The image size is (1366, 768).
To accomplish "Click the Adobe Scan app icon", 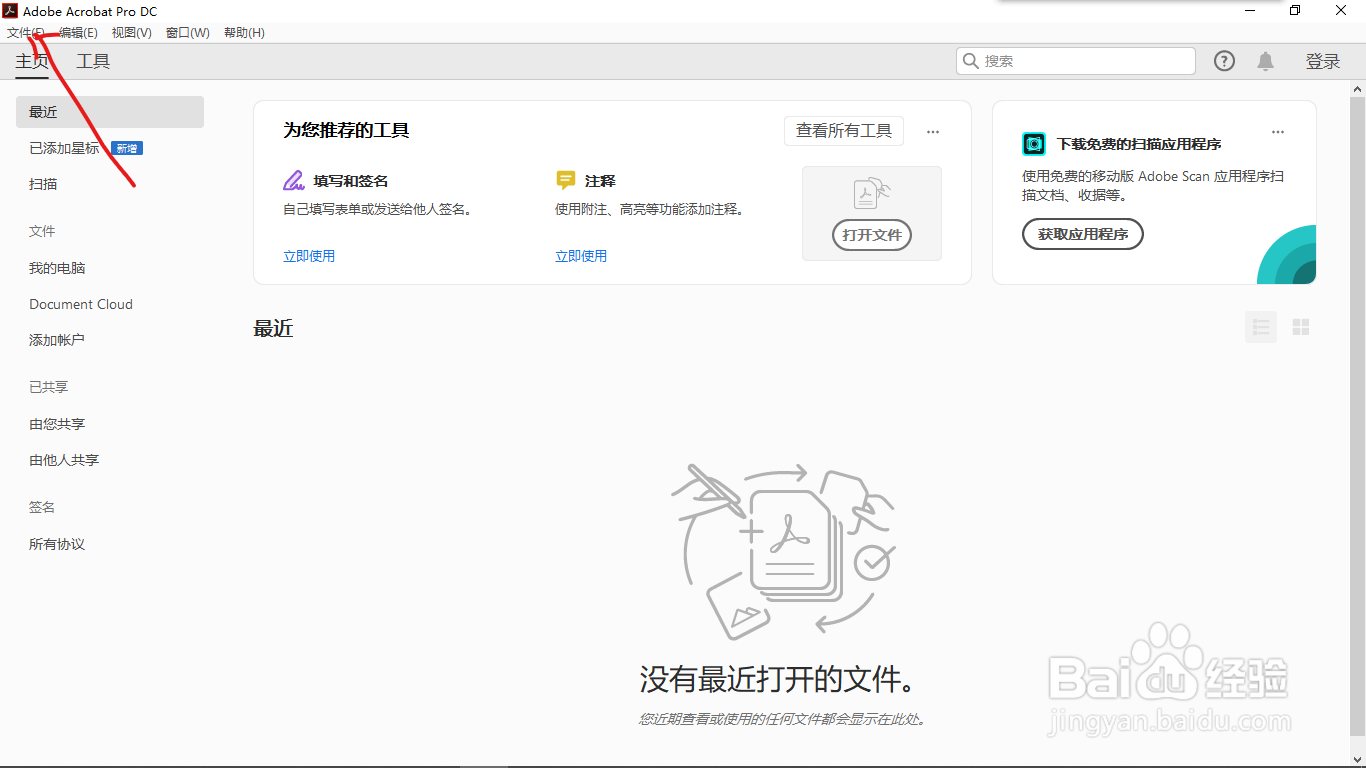I will point(1033,143).
